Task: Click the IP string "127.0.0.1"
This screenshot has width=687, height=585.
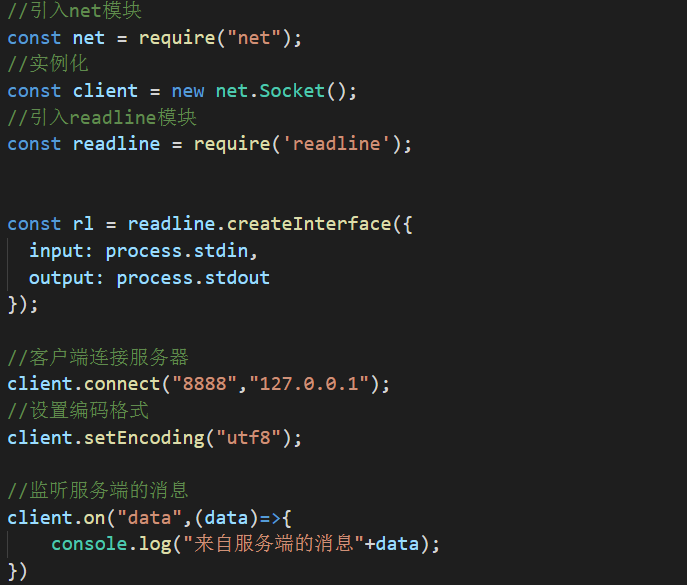Action: (309, 384)
